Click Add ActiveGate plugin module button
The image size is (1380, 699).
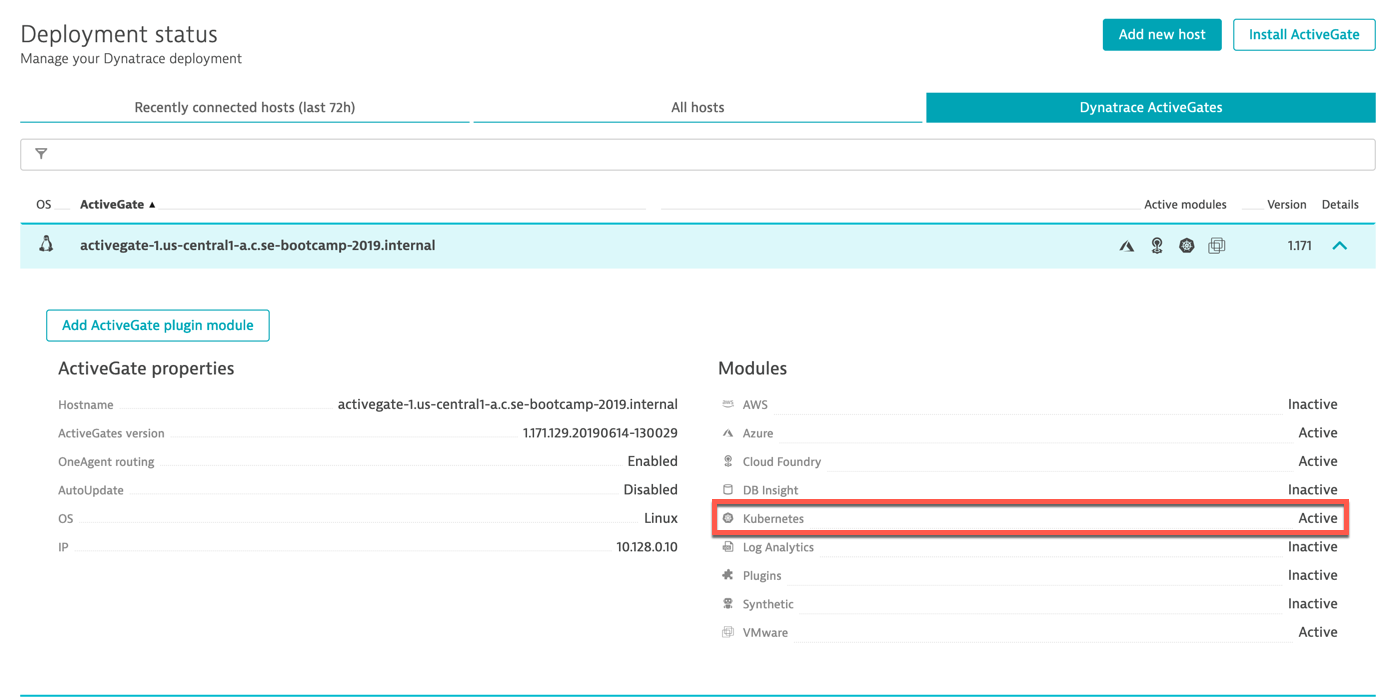click(158, 325)
